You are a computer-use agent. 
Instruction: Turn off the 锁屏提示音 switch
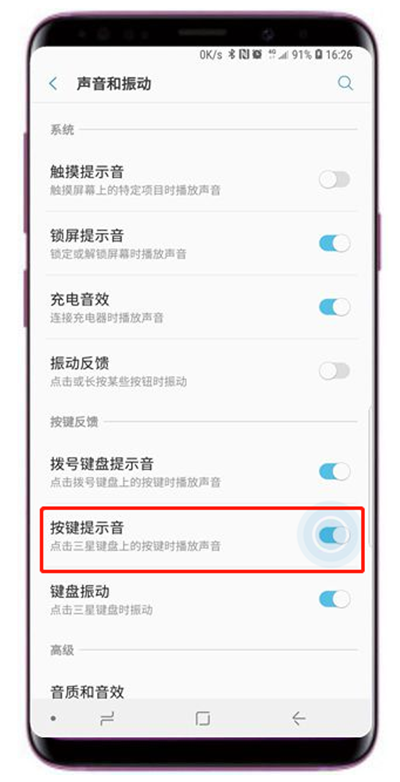pyautogui.click(x=335, y=243)
